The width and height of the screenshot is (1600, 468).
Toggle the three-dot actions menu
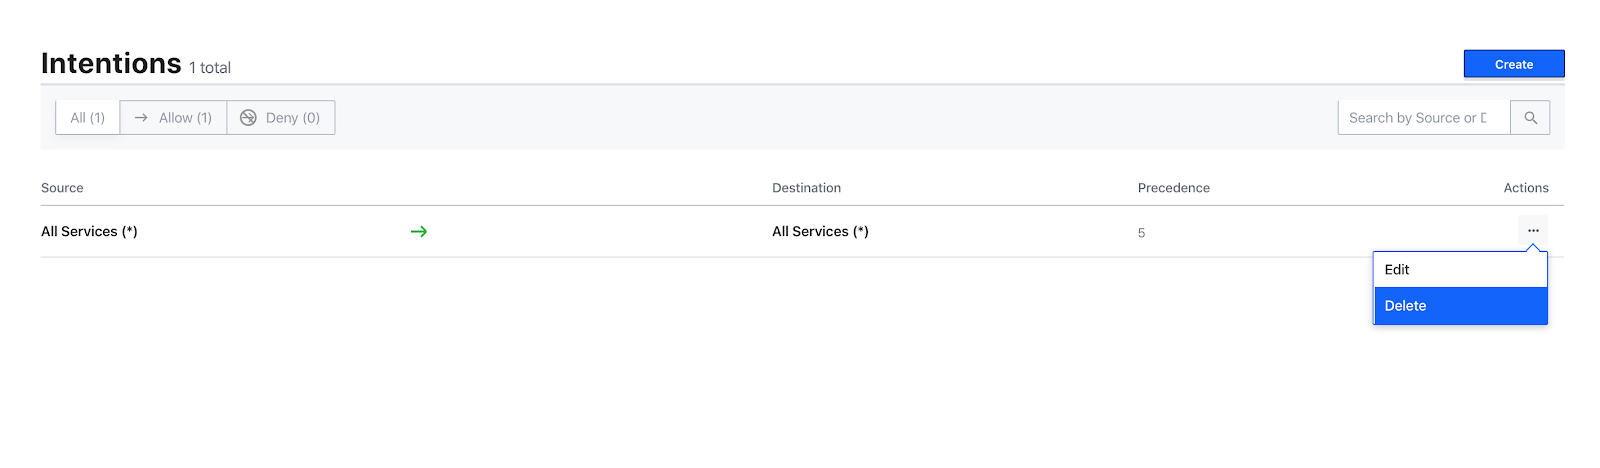pos(1532,231)
